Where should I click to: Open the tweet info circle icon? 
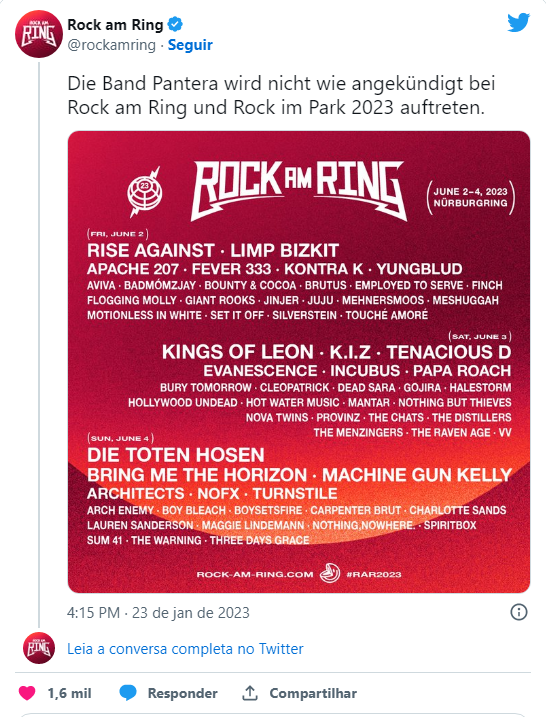(519, 612)
